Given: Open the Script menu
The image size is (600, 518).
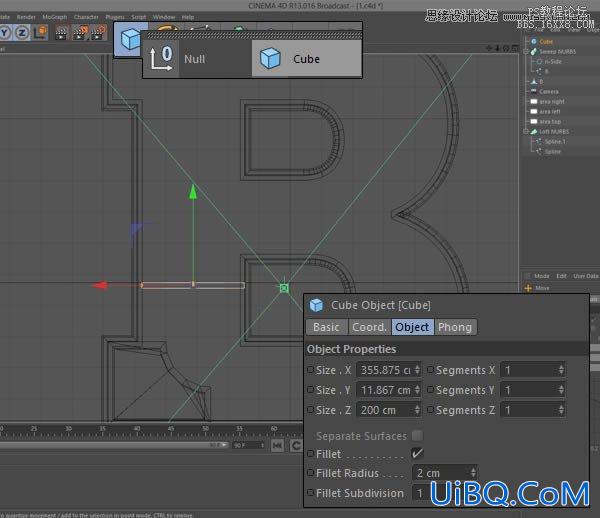Looking at the screenshot, I should pyautogui.click(x=139, y=17).
